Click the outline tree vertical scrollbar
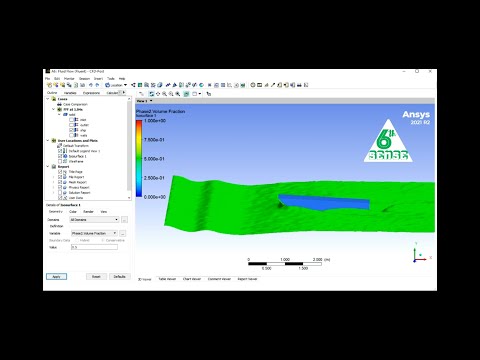The width and height of the screenshot is (480, 360). [129, 147]
